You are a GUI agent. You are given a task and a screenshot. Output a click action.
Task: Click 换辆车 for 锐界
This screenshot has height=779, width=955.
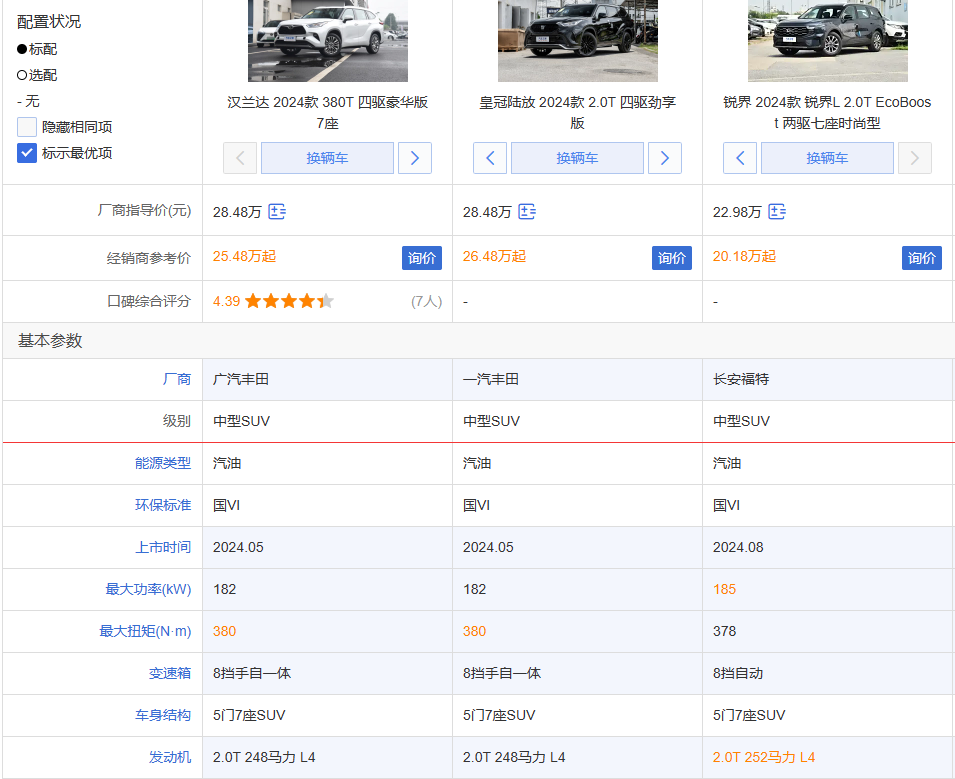(x=827, y=158)
